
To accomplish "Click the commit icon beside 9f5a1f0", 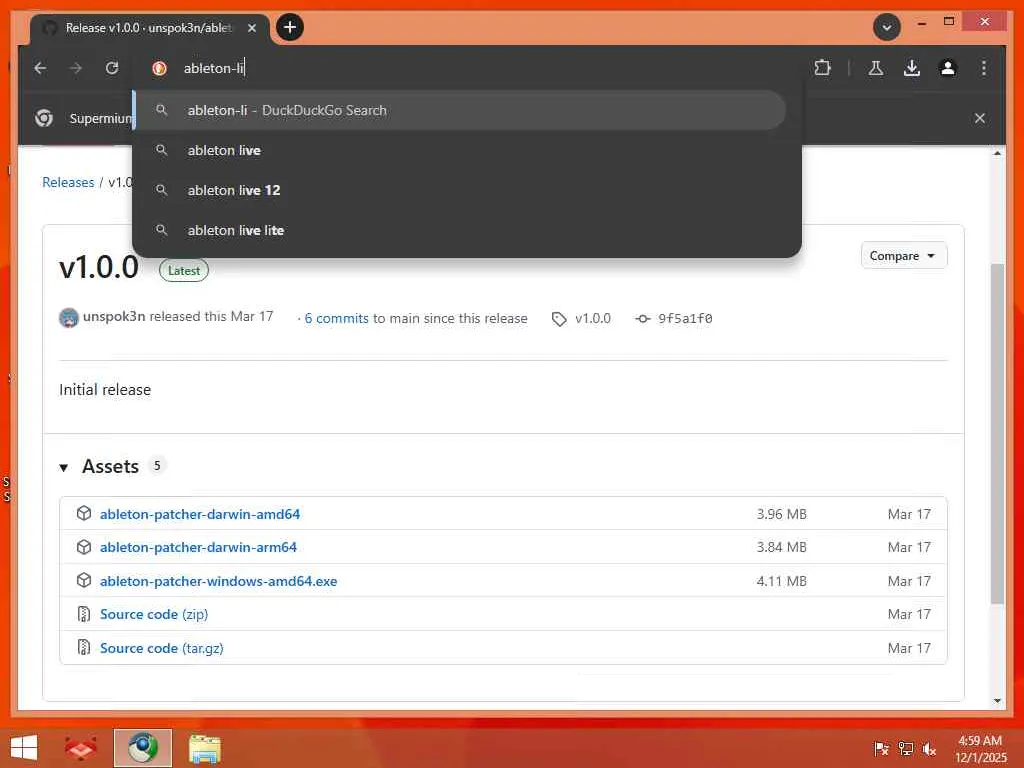I will pyautogui.click(x=643, y=319).
